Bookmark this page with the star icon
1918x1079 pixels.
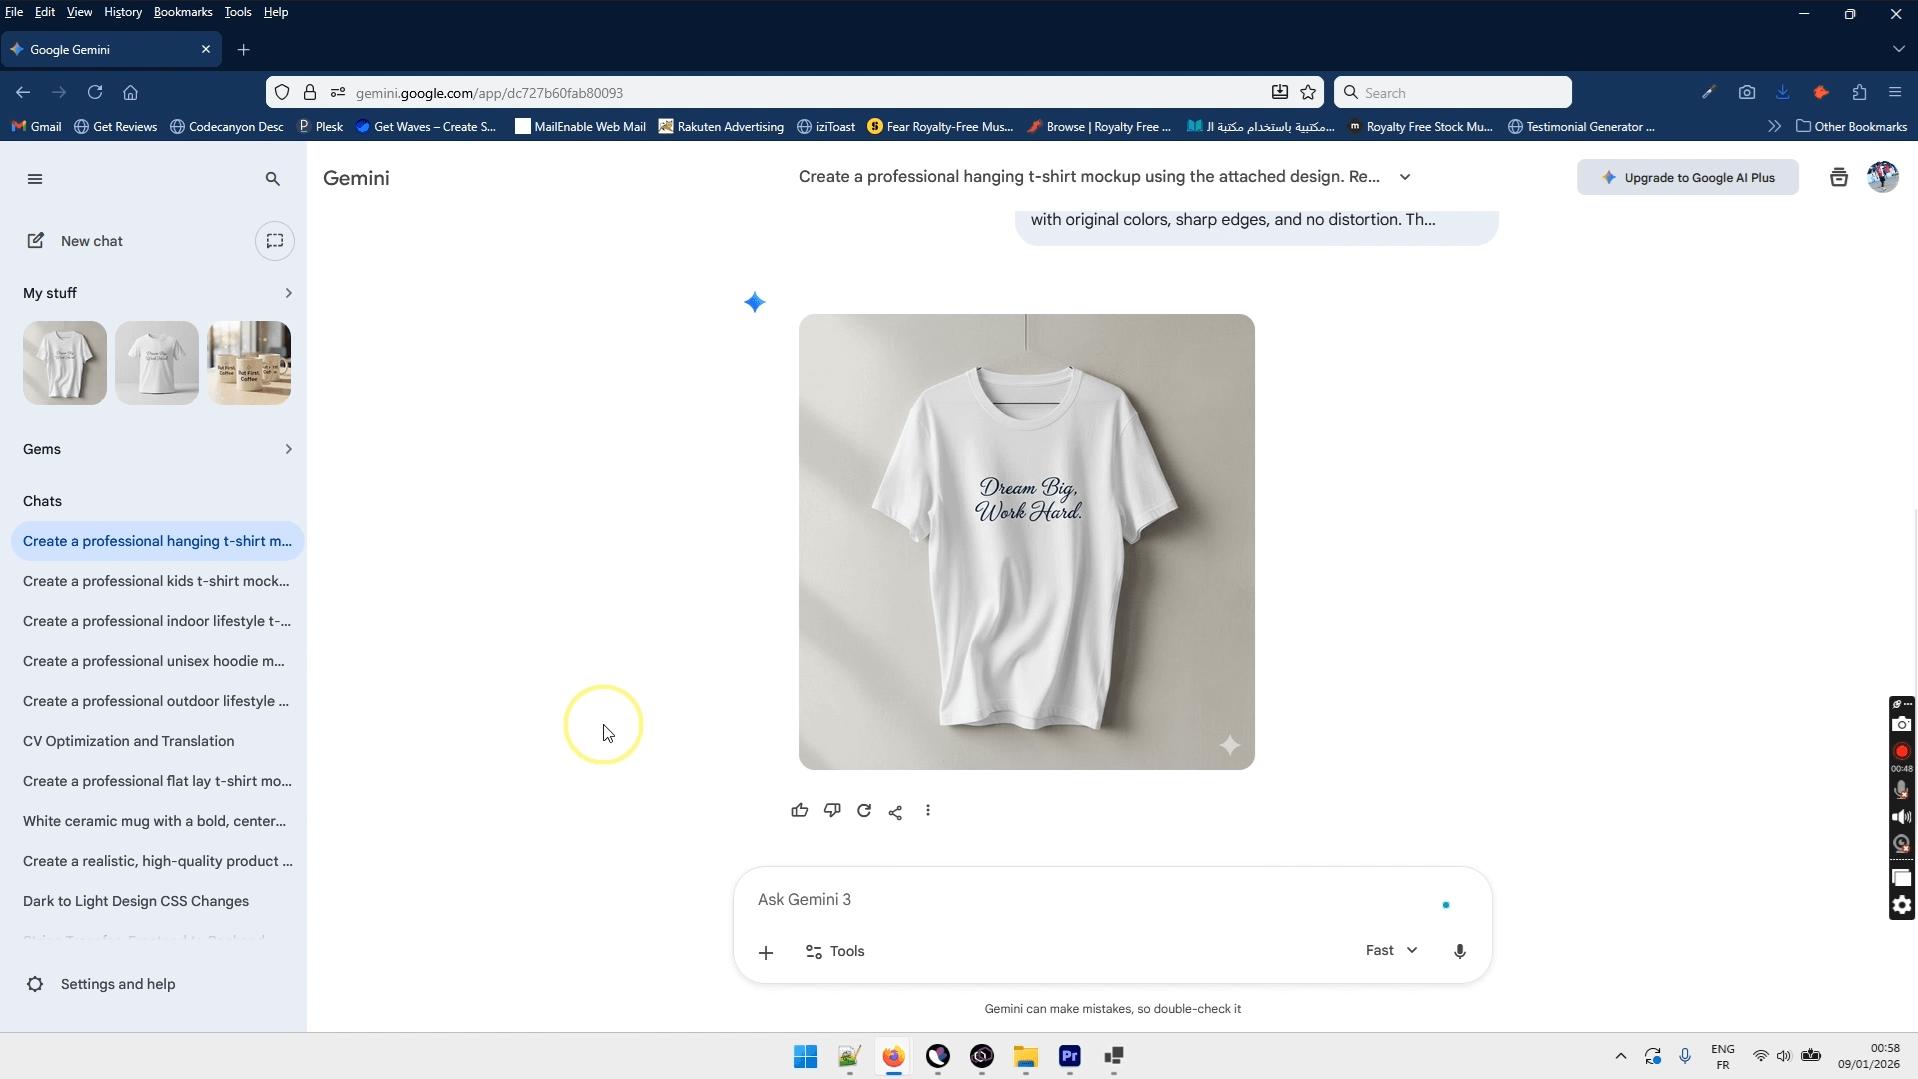[1308, 93]
